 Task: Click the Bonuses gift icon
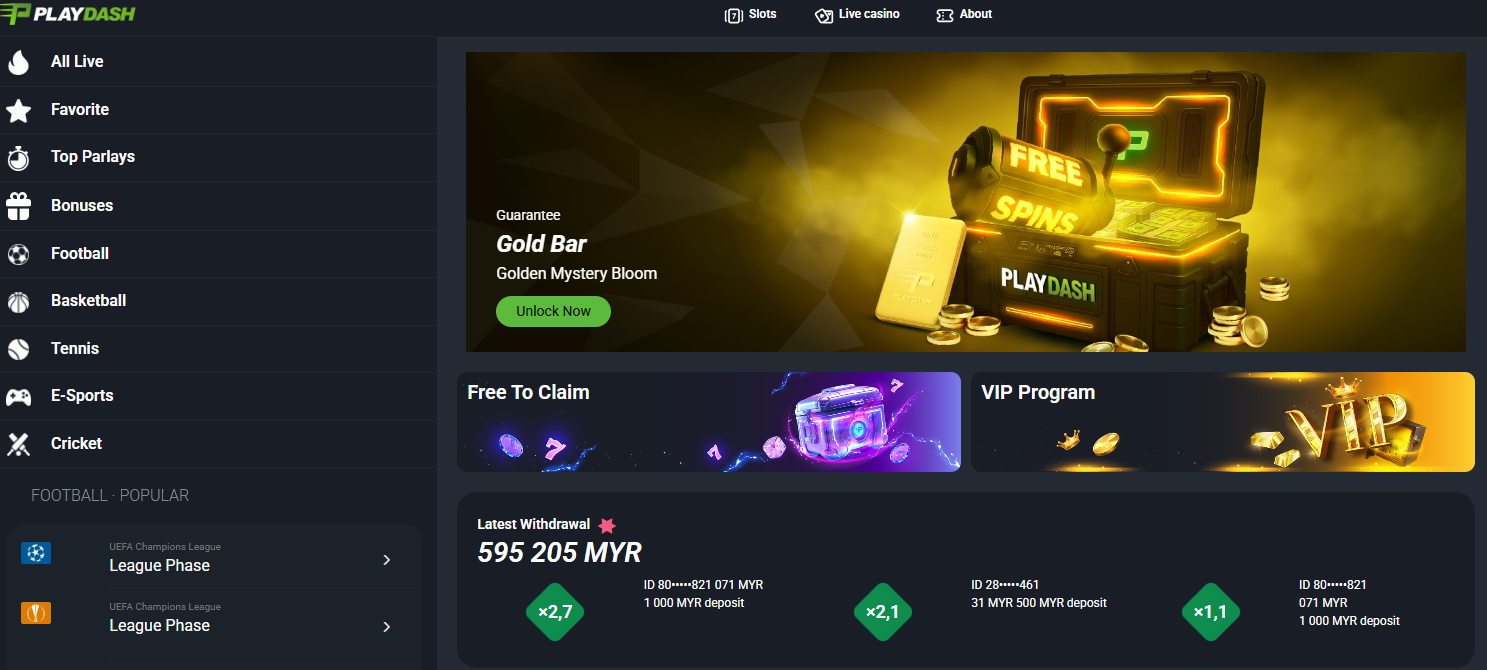coord(18,206)
